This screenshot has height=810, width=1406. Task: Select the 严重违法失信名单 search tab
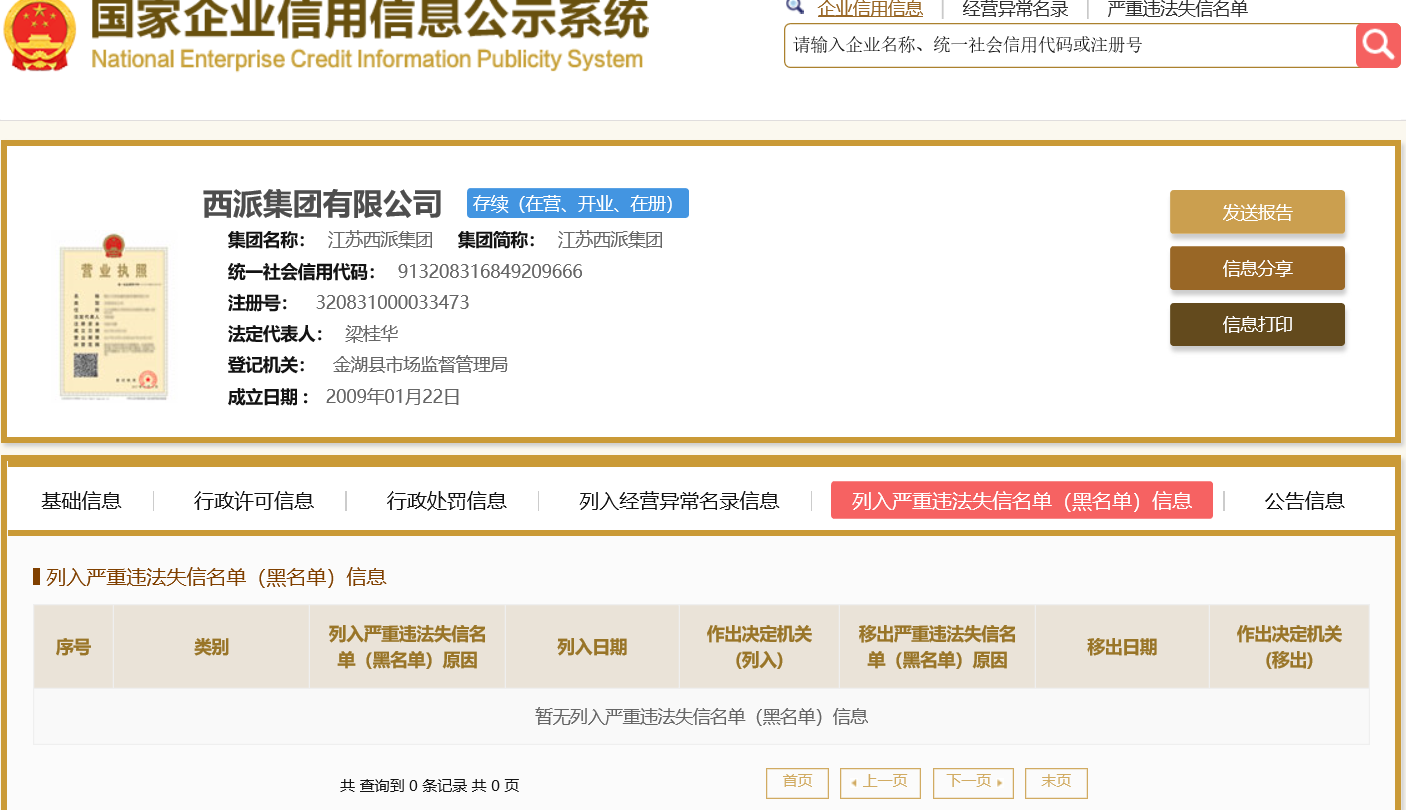coord(1177,9)
